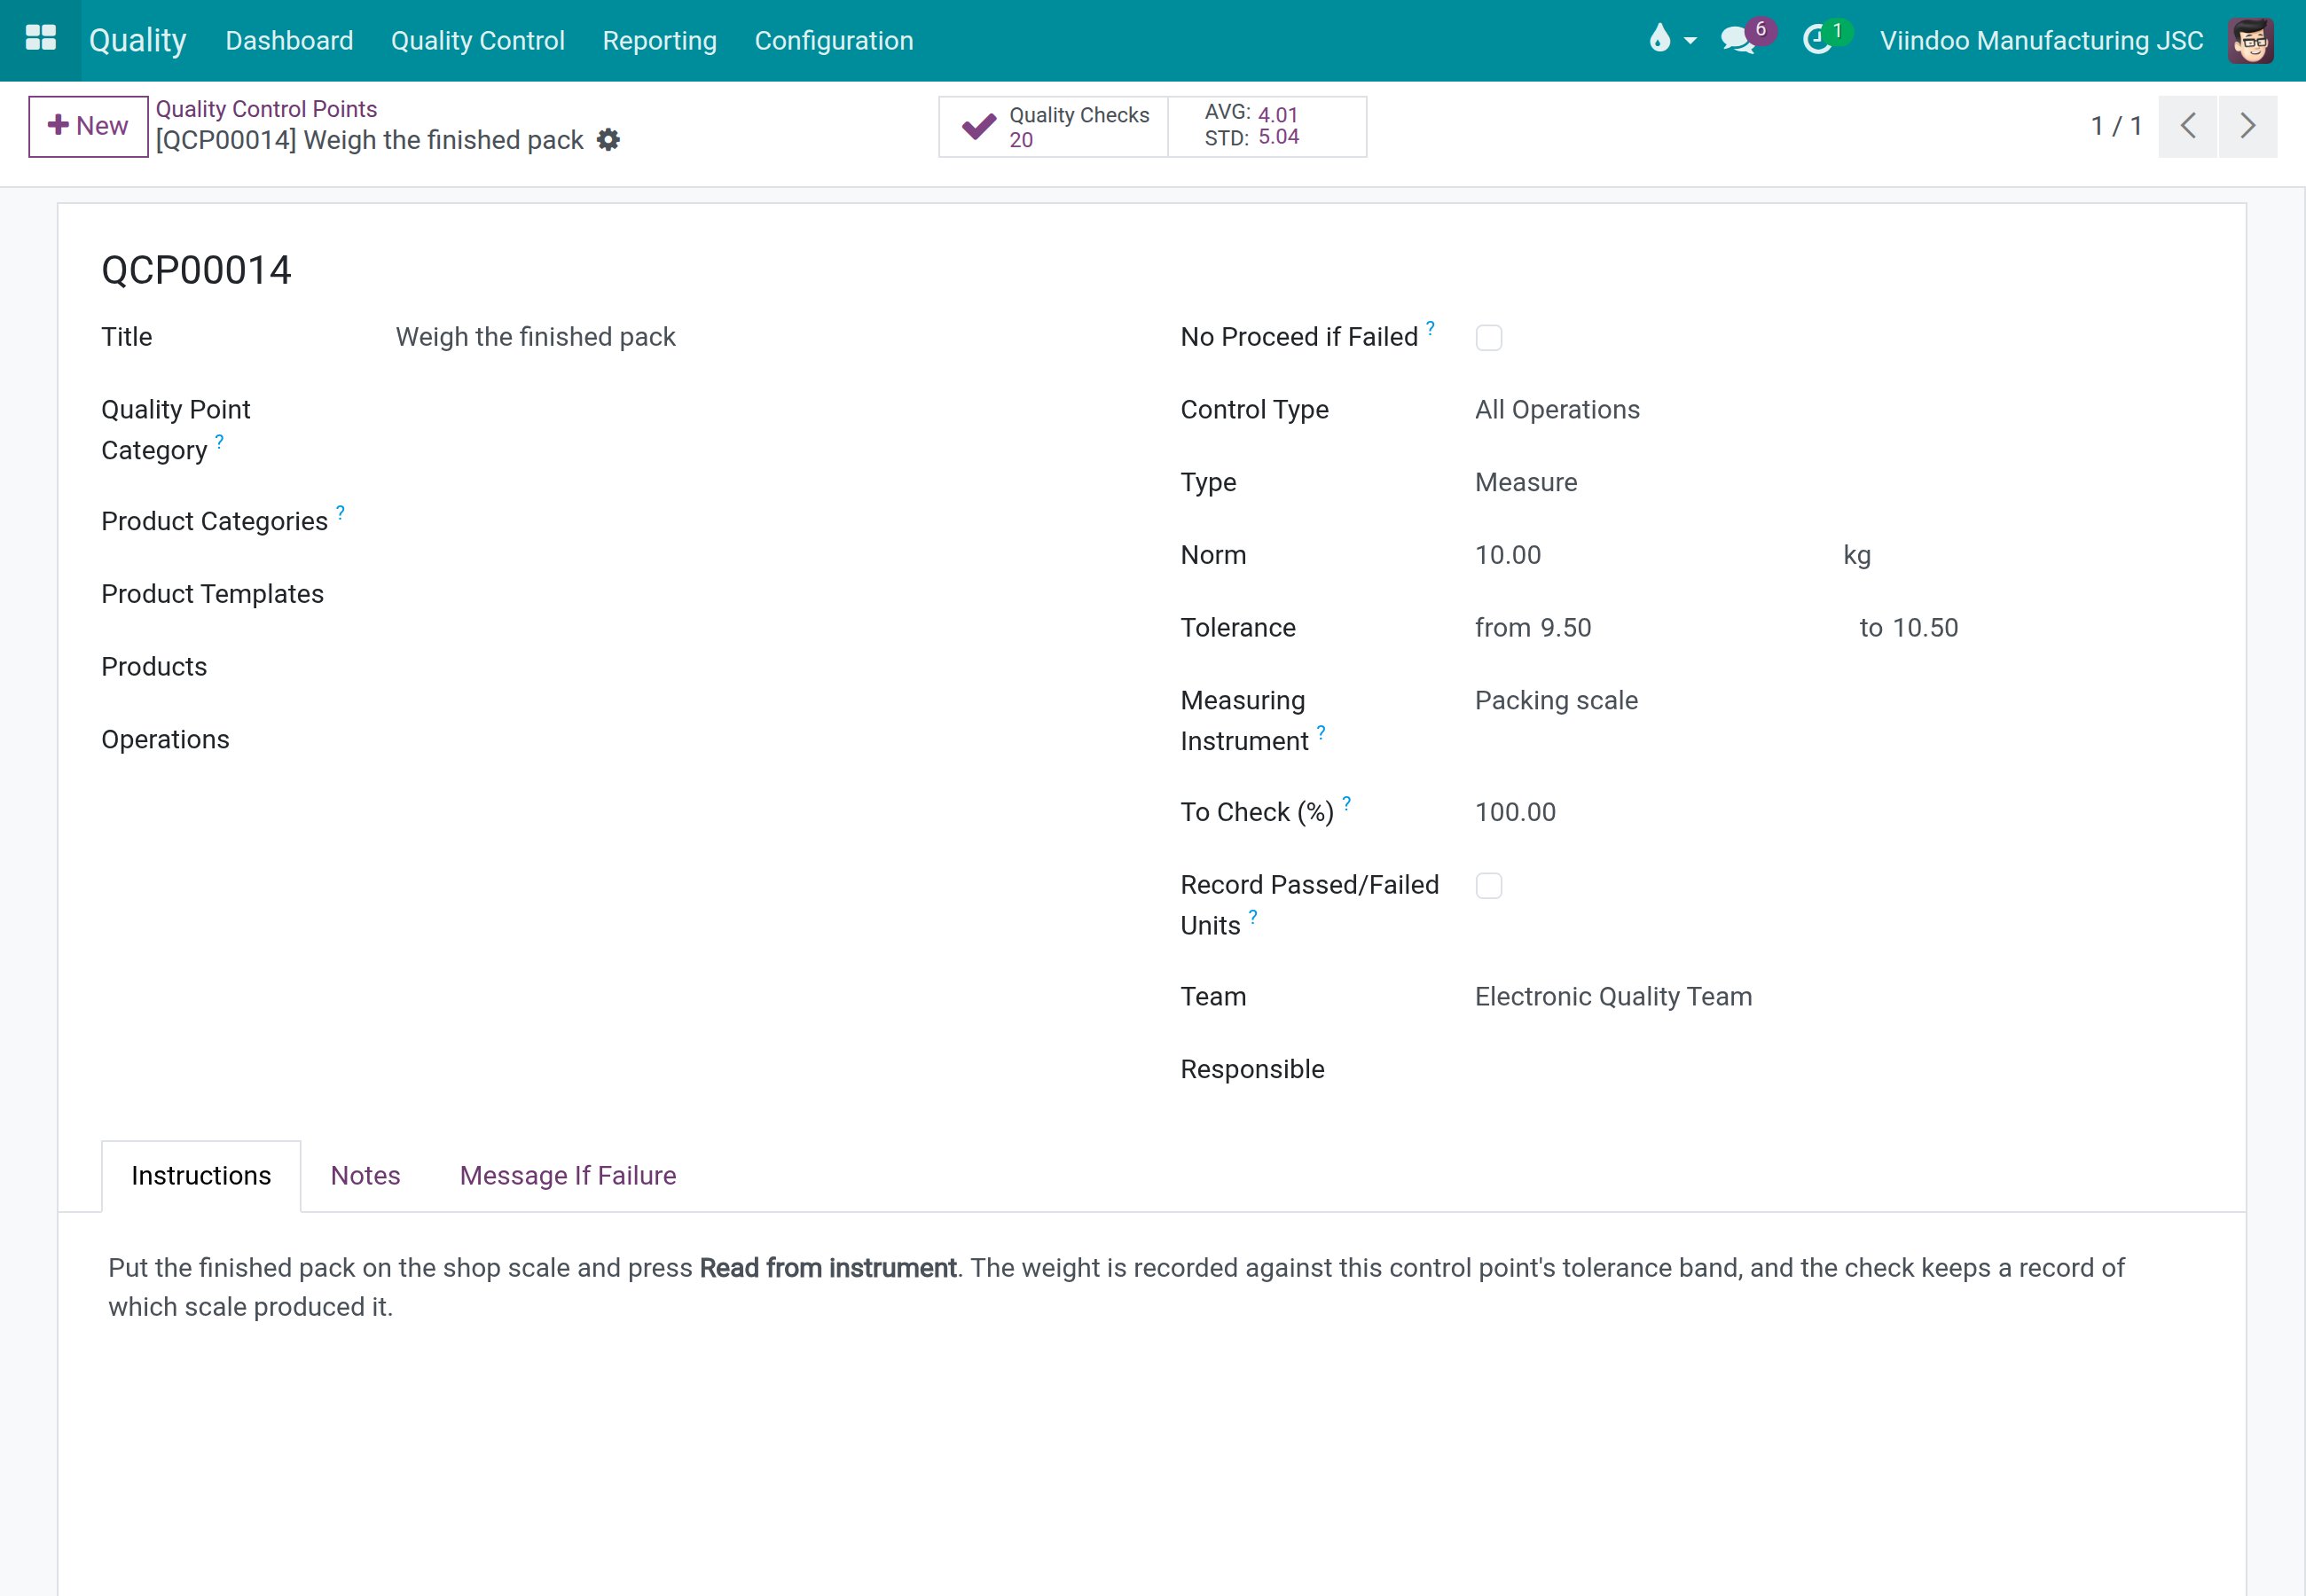Click help tooltip beside To Check (%)

pos(1346,803)
